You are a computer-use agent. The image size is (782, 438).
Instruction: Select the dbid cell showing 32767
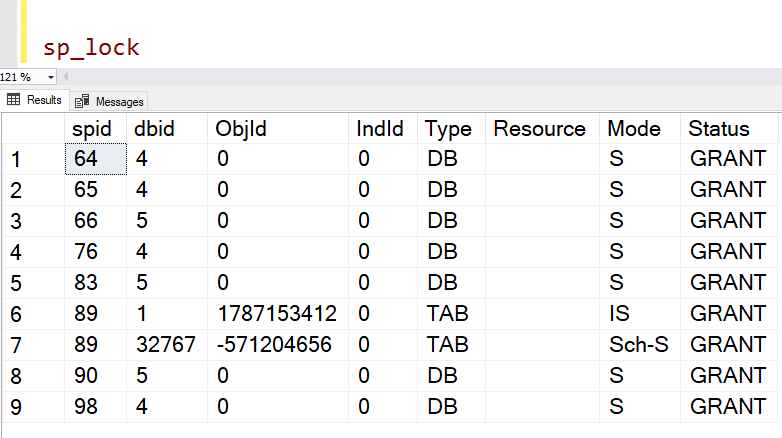(x=162, y=345)
